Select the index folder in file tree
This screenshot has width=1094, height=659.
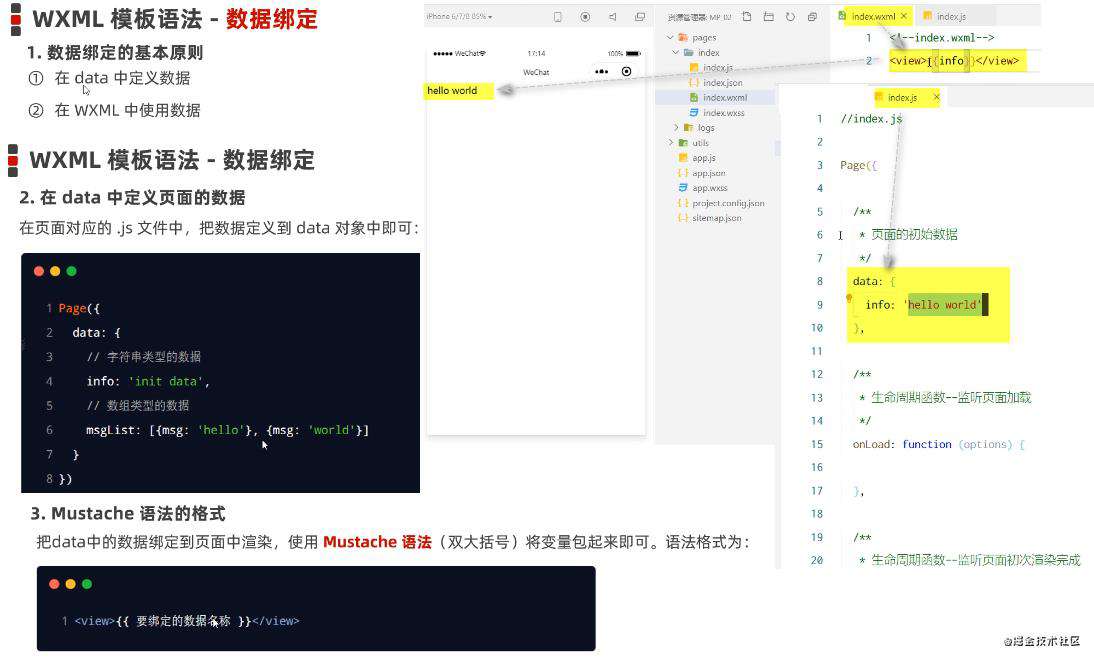pyautogui.click(x=708, y=52)
